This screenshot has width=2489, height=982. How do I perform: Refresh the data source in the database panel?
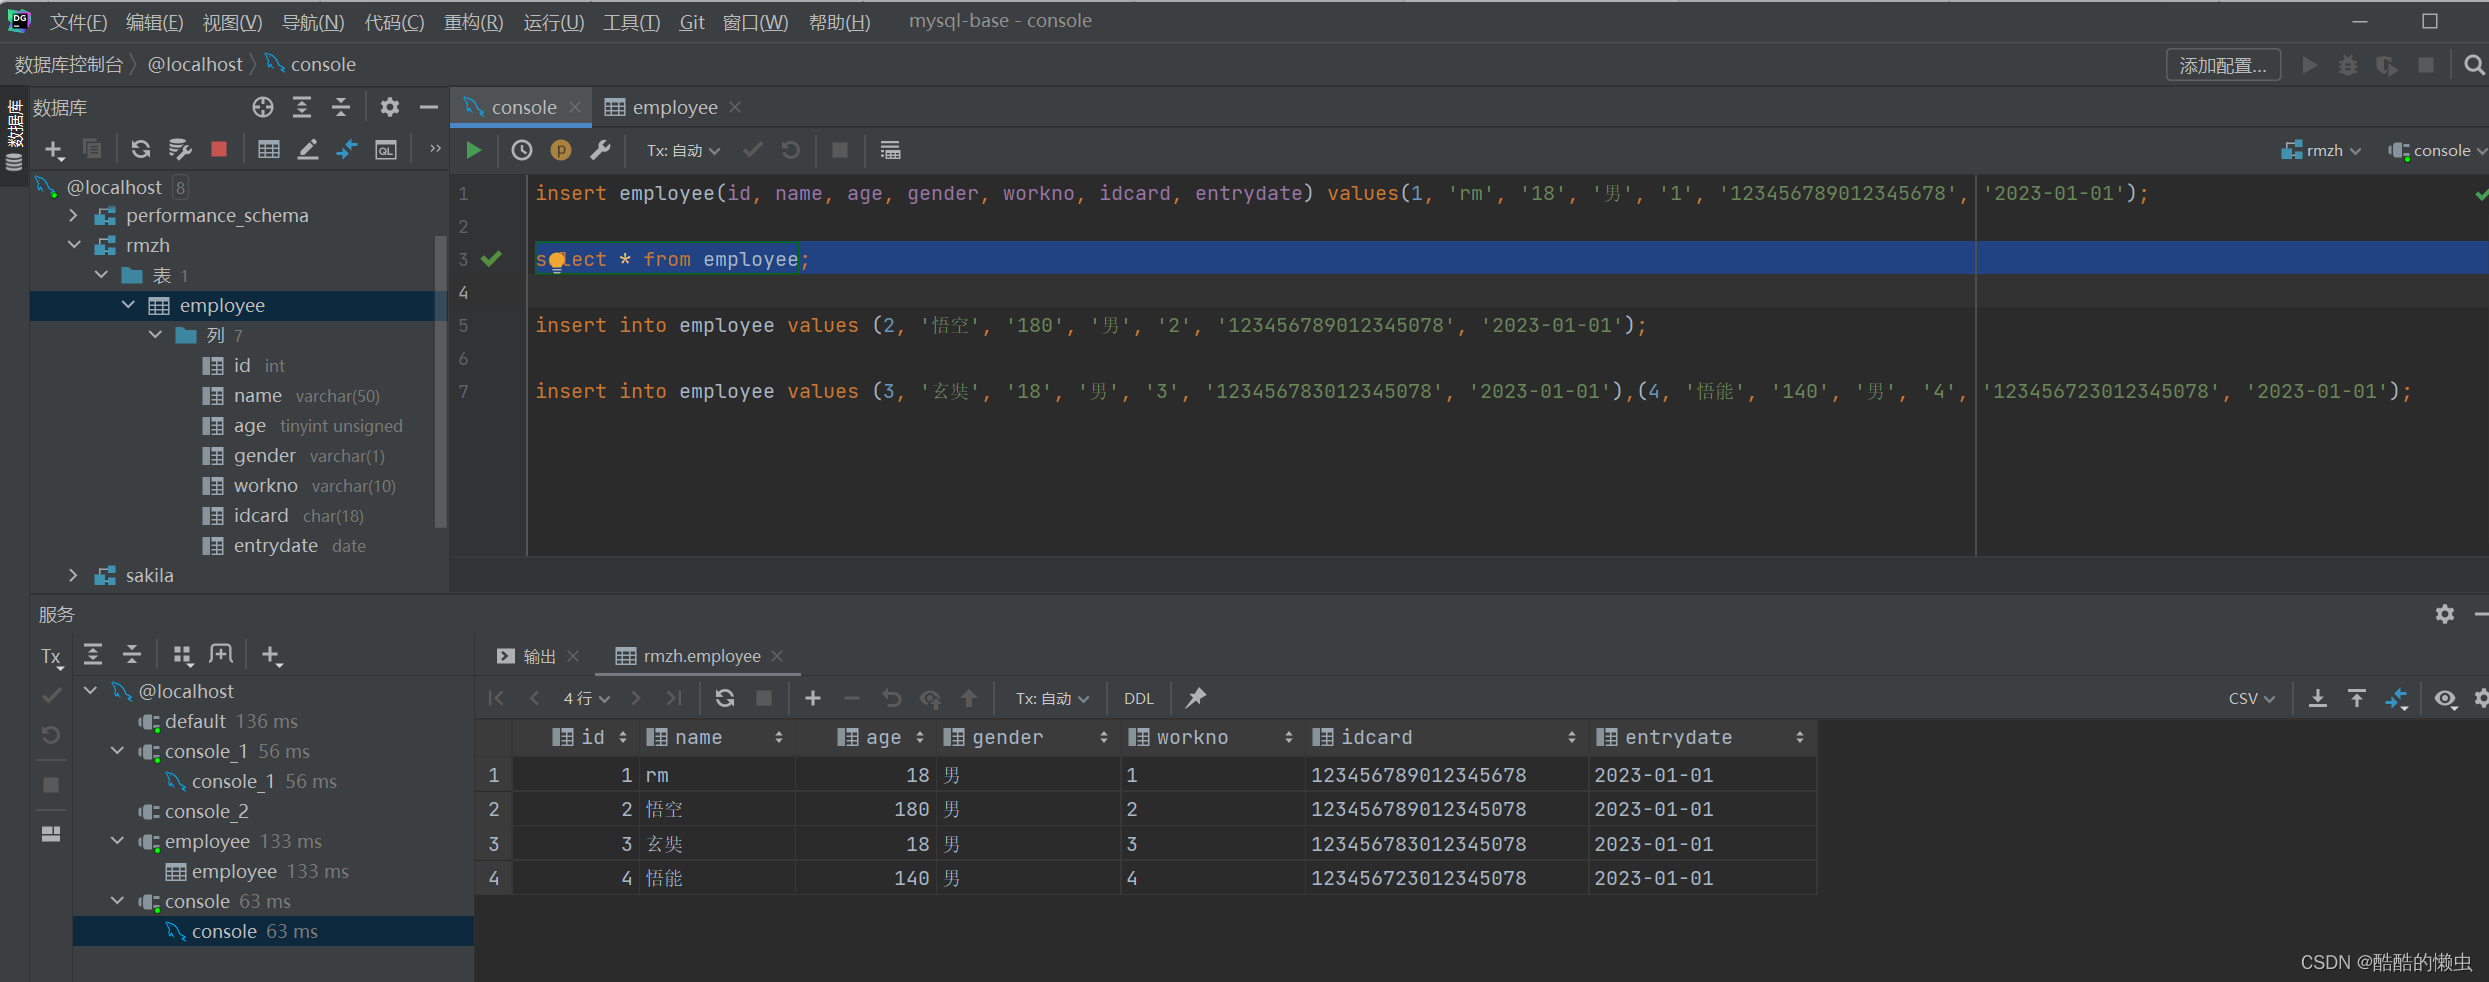pos(141,149)
